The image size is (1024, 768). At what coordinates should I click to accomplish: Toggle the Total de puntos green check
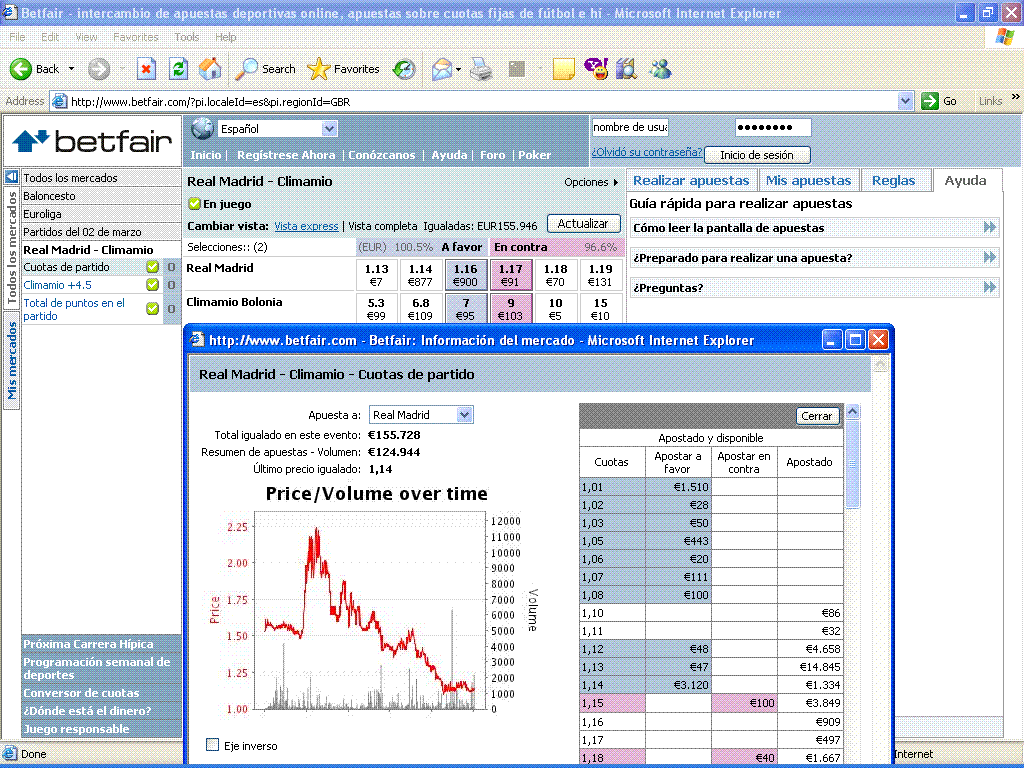(x=152, y=308)
